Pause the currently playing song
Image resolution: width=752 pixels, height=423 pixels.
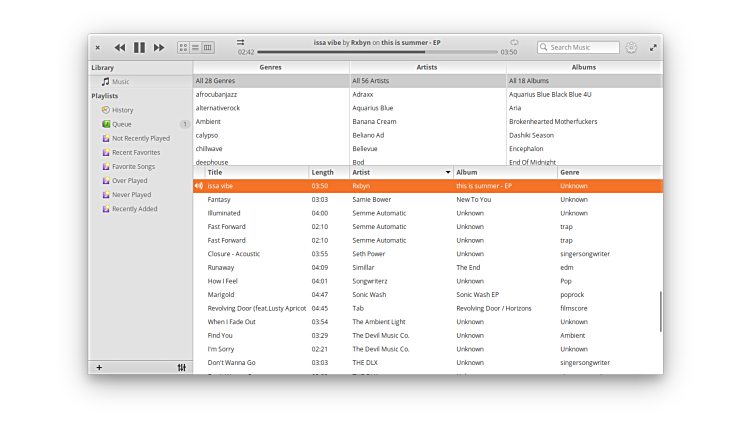click(x=139, y=47)
